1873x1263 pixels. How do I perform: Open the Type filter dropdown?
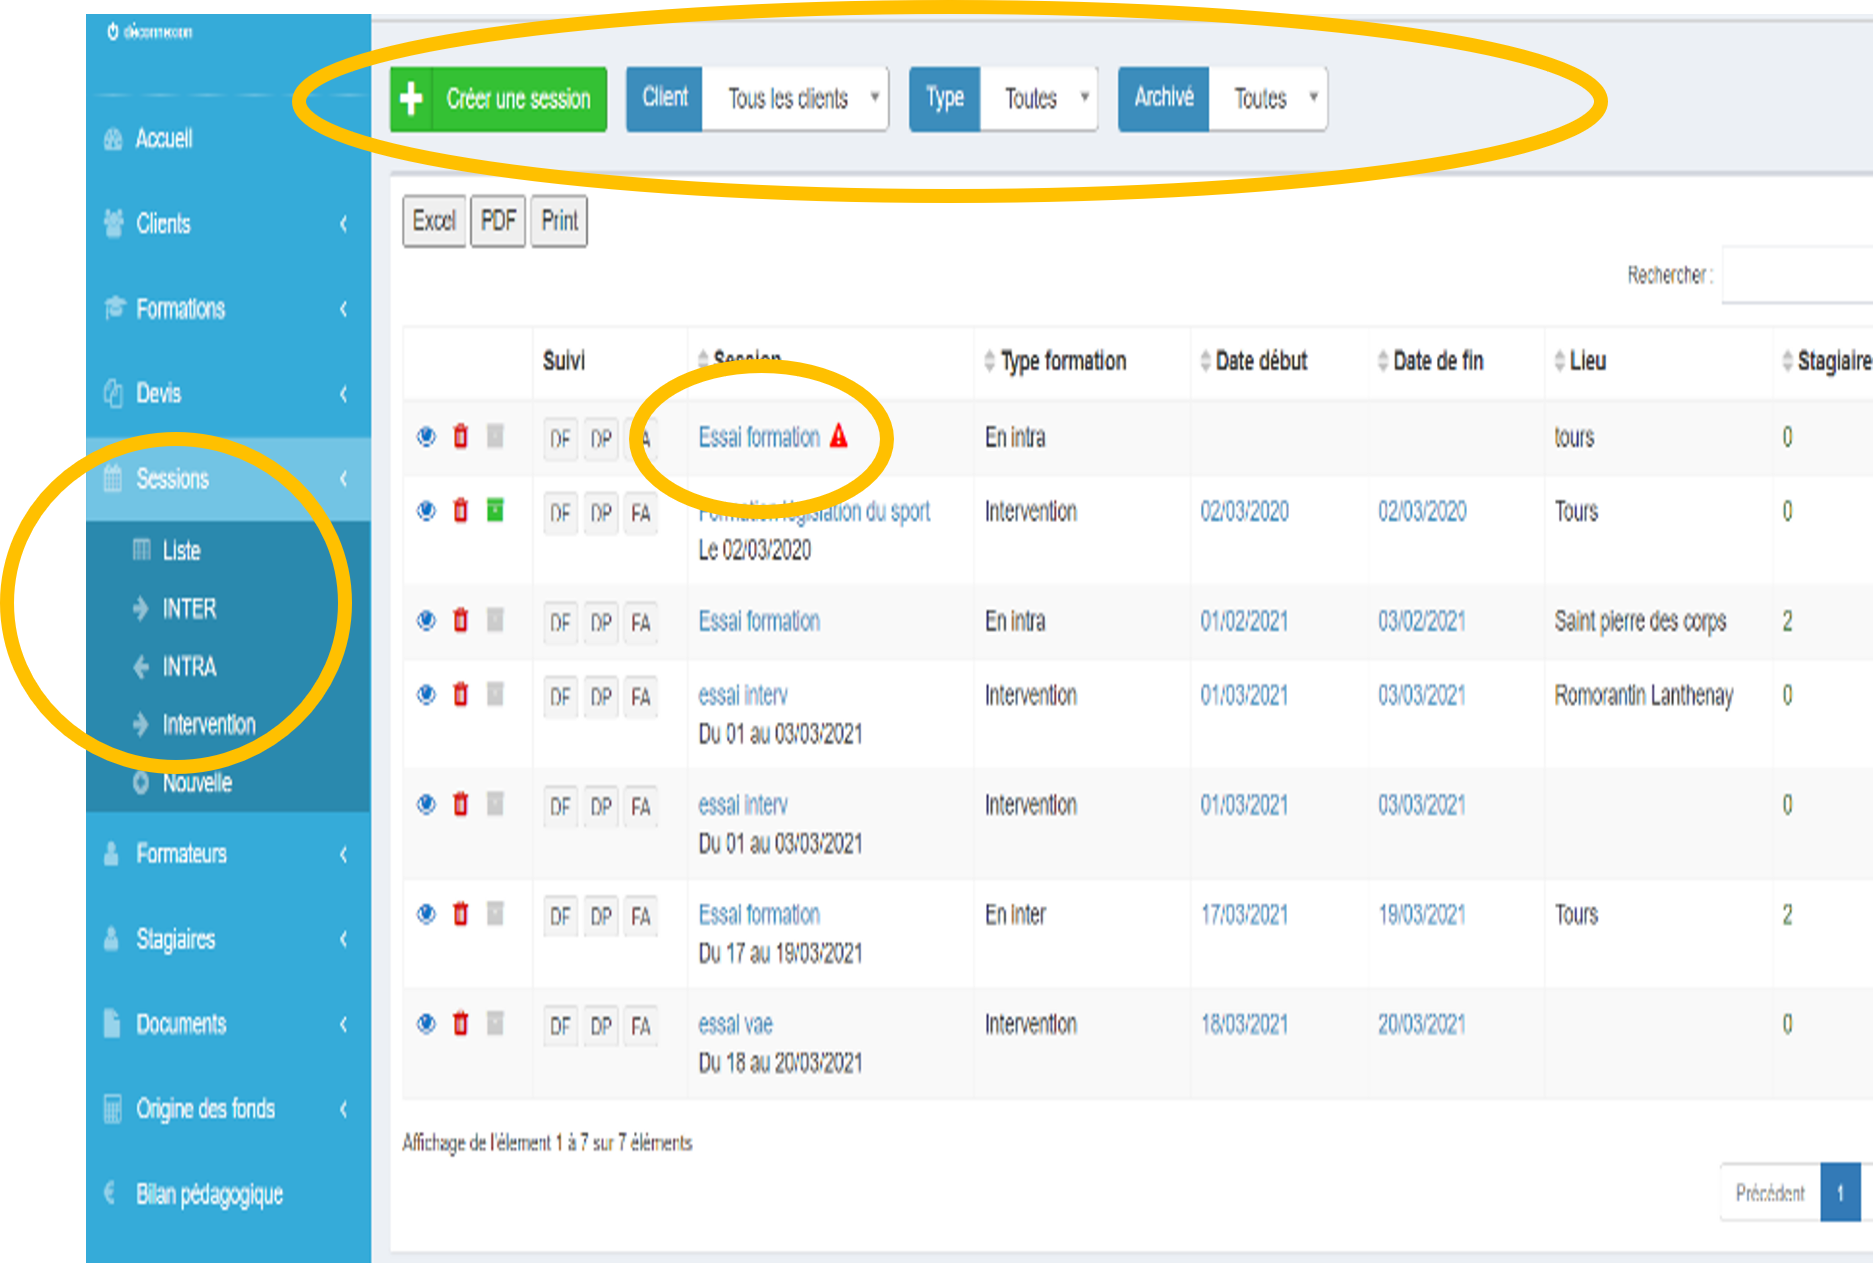pyautogui.click(x=1038, y=98)
